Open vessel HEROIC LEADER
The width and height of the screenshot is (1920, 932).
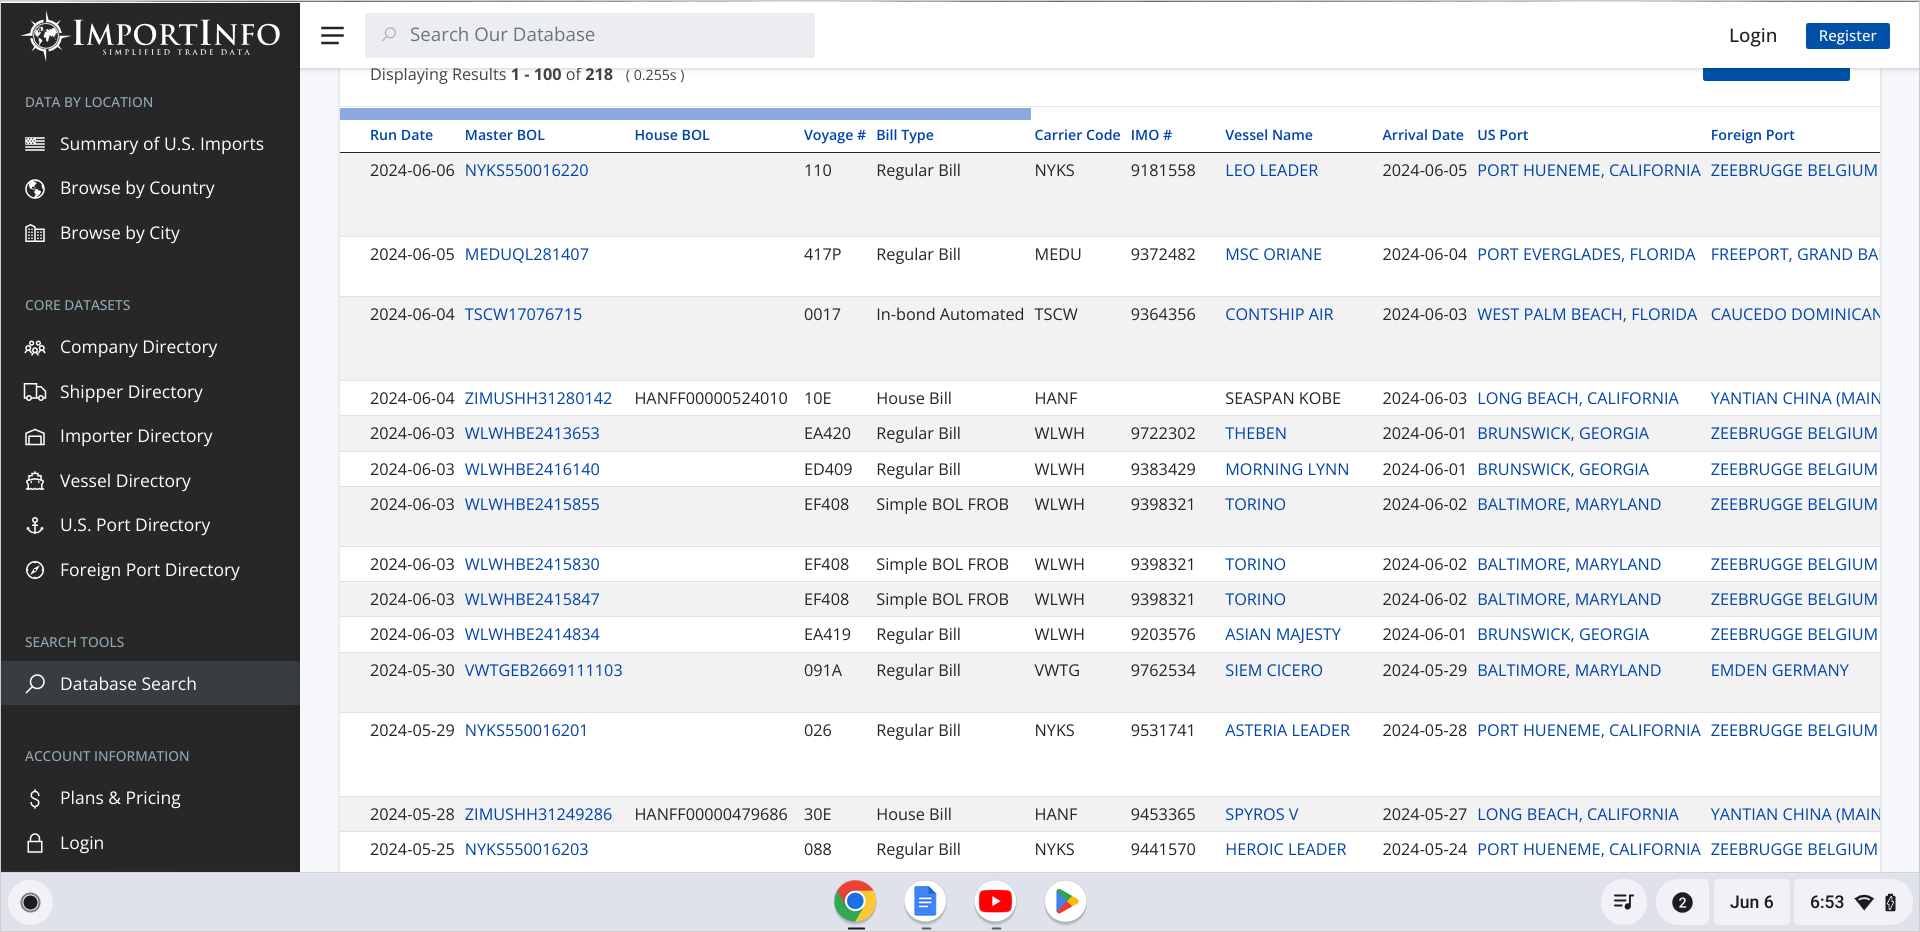pos(1285,849)
